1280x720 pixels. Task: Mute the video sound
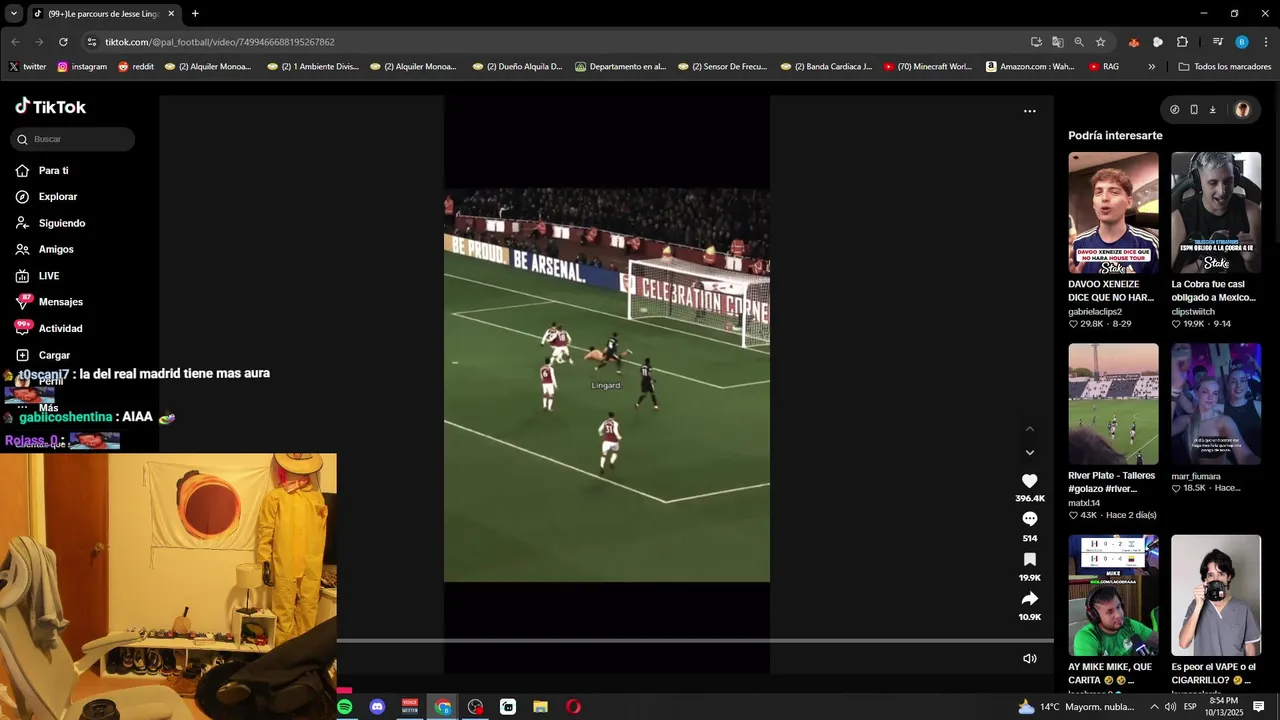click(1029, 658)
